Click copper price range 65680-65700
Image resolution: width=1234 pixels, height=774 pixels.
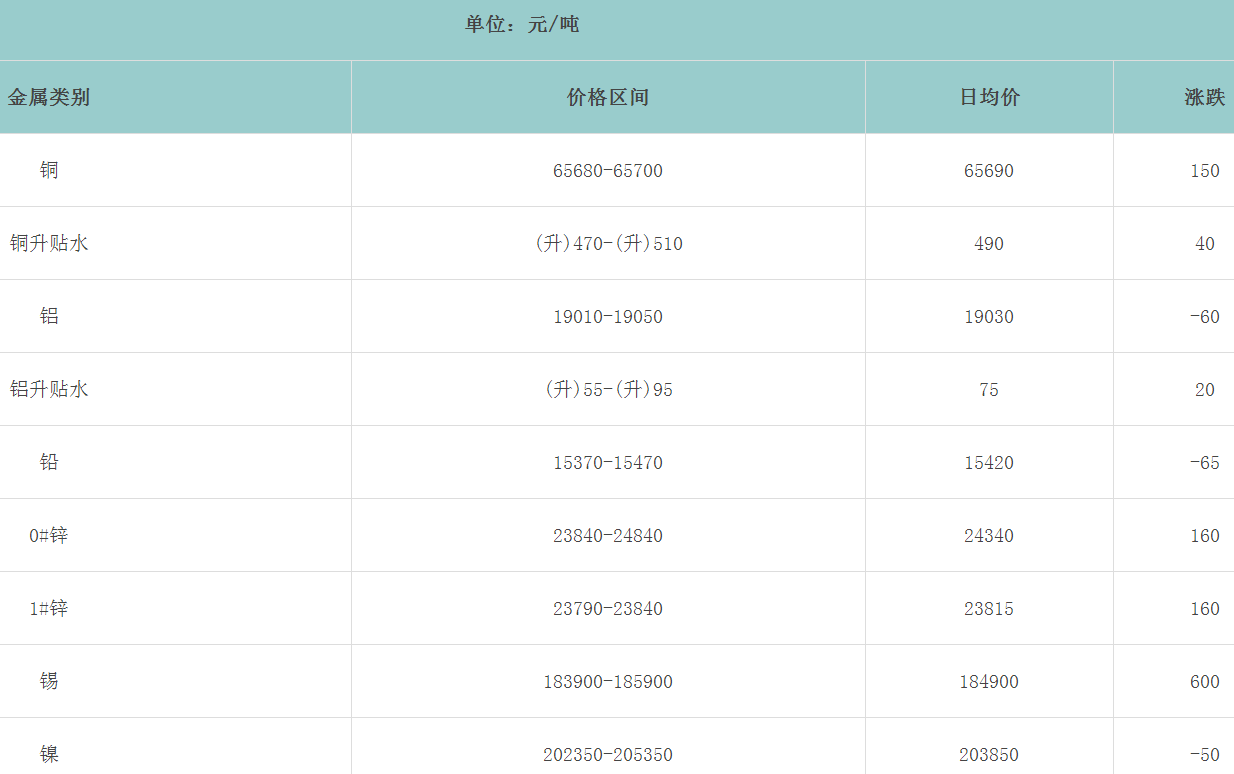[x=608, y=171]
